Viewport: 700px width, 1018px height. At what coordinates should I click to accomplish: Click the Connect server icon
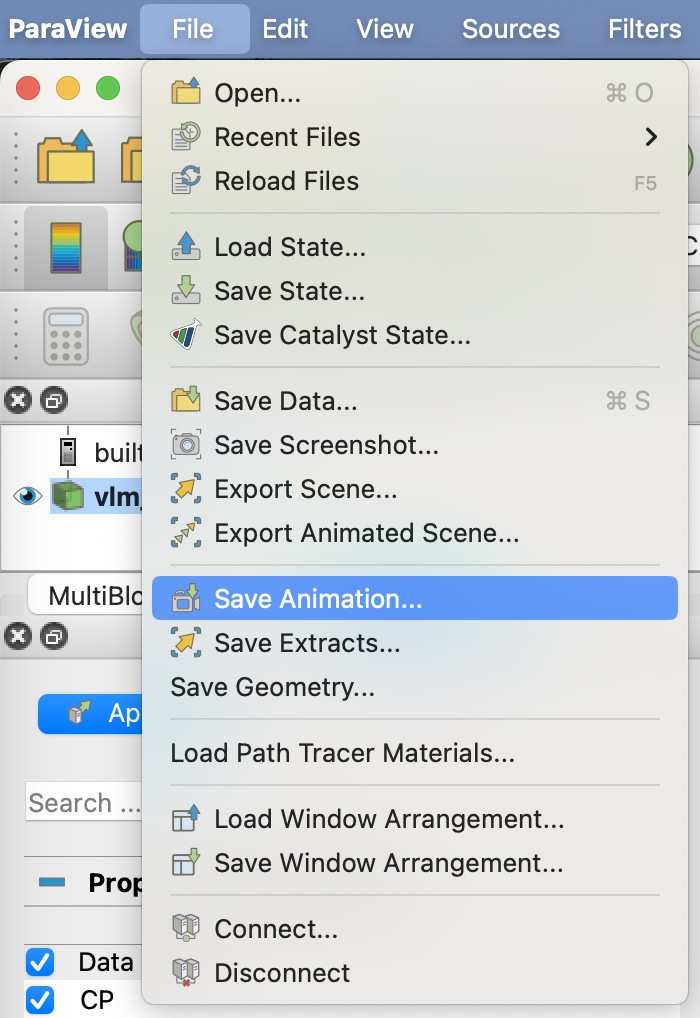click(x=186, y=928)
